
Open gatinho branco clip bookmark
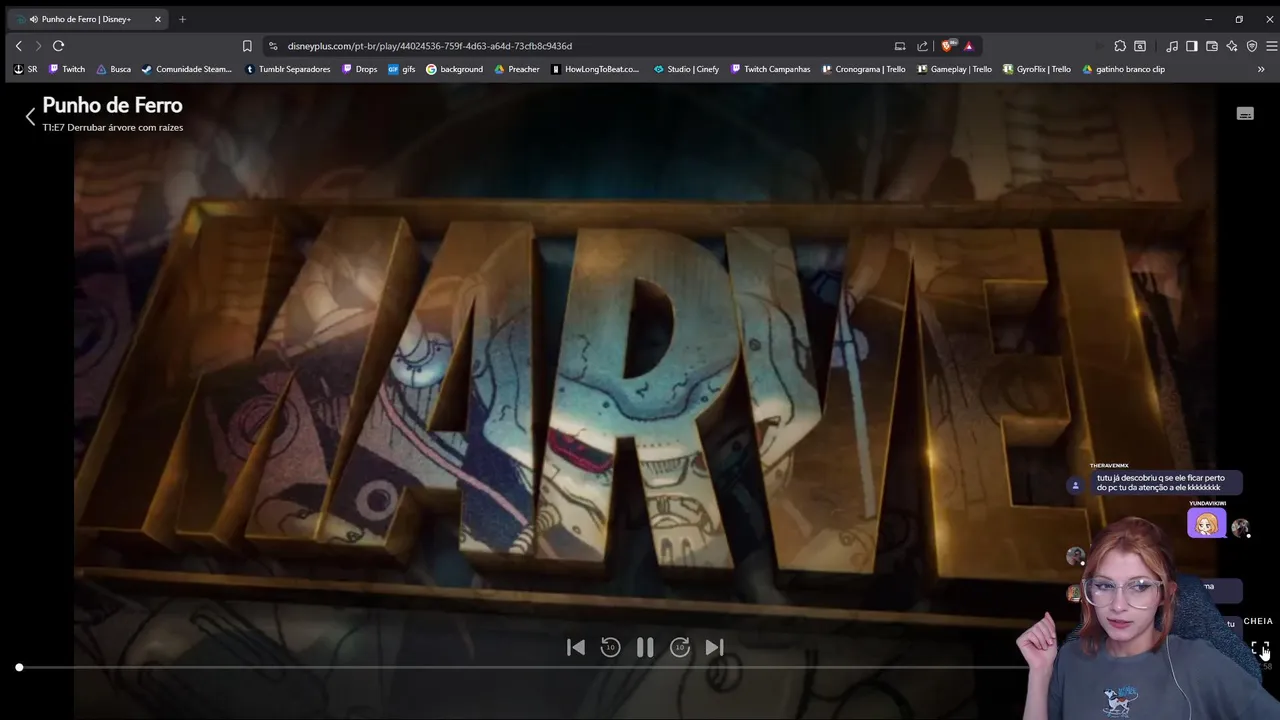click(1123, 69)
